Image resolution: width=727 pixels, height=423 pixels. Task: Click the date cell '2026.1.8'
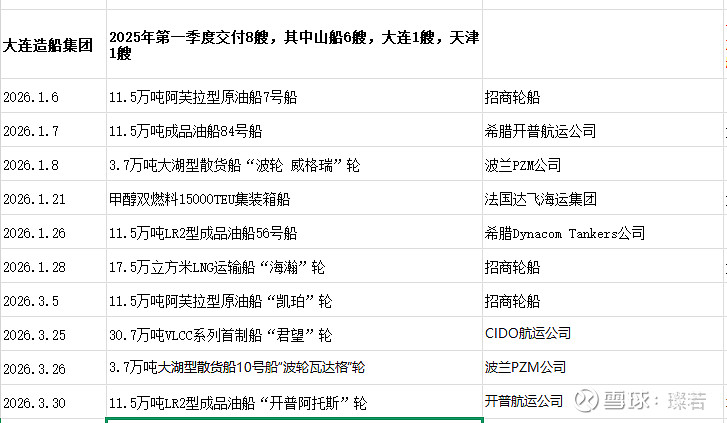point(53,164)
